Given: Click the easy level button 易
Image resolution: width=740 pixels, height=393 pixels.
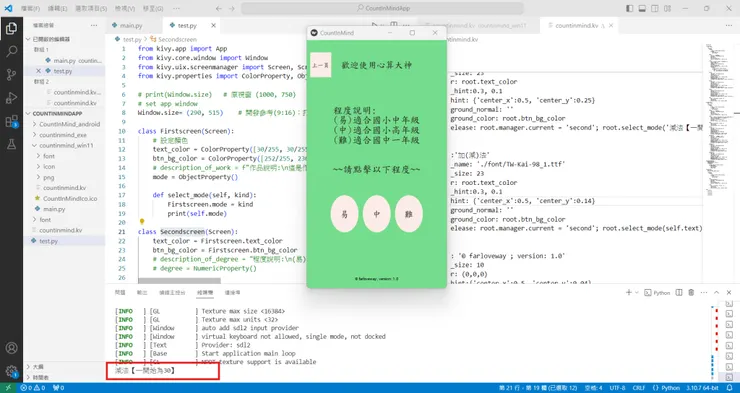Looking at the screenshot, I should 345,214.
